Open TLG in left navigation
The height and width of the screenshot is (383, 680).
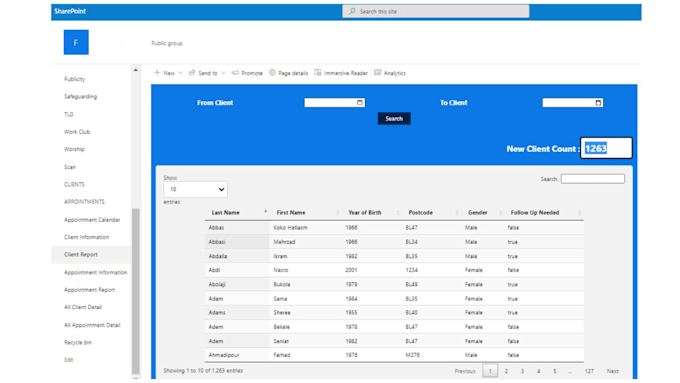(69, 115)
